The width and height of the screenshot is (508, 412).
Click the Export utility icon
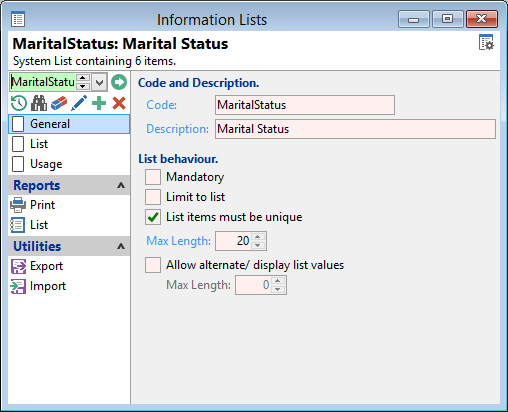pos(18,266)
